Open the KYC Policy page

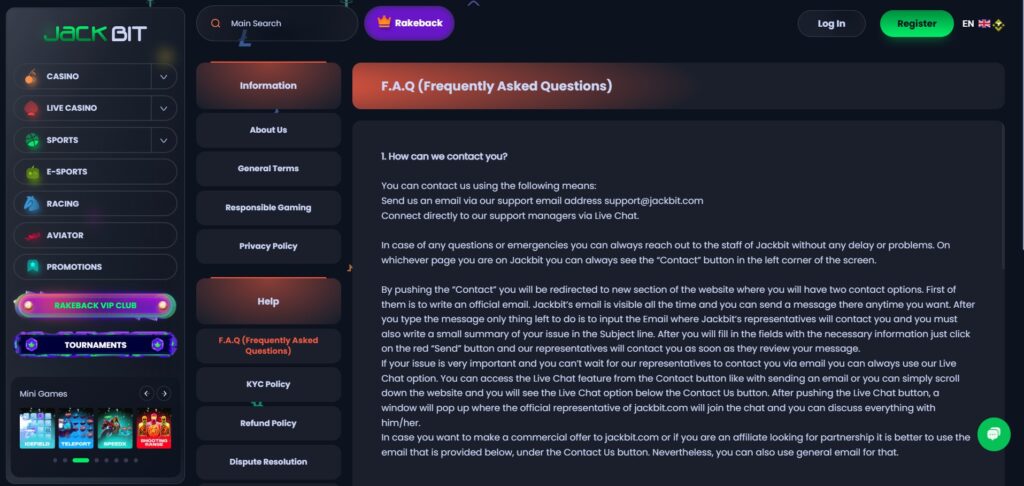click(268, 384)
